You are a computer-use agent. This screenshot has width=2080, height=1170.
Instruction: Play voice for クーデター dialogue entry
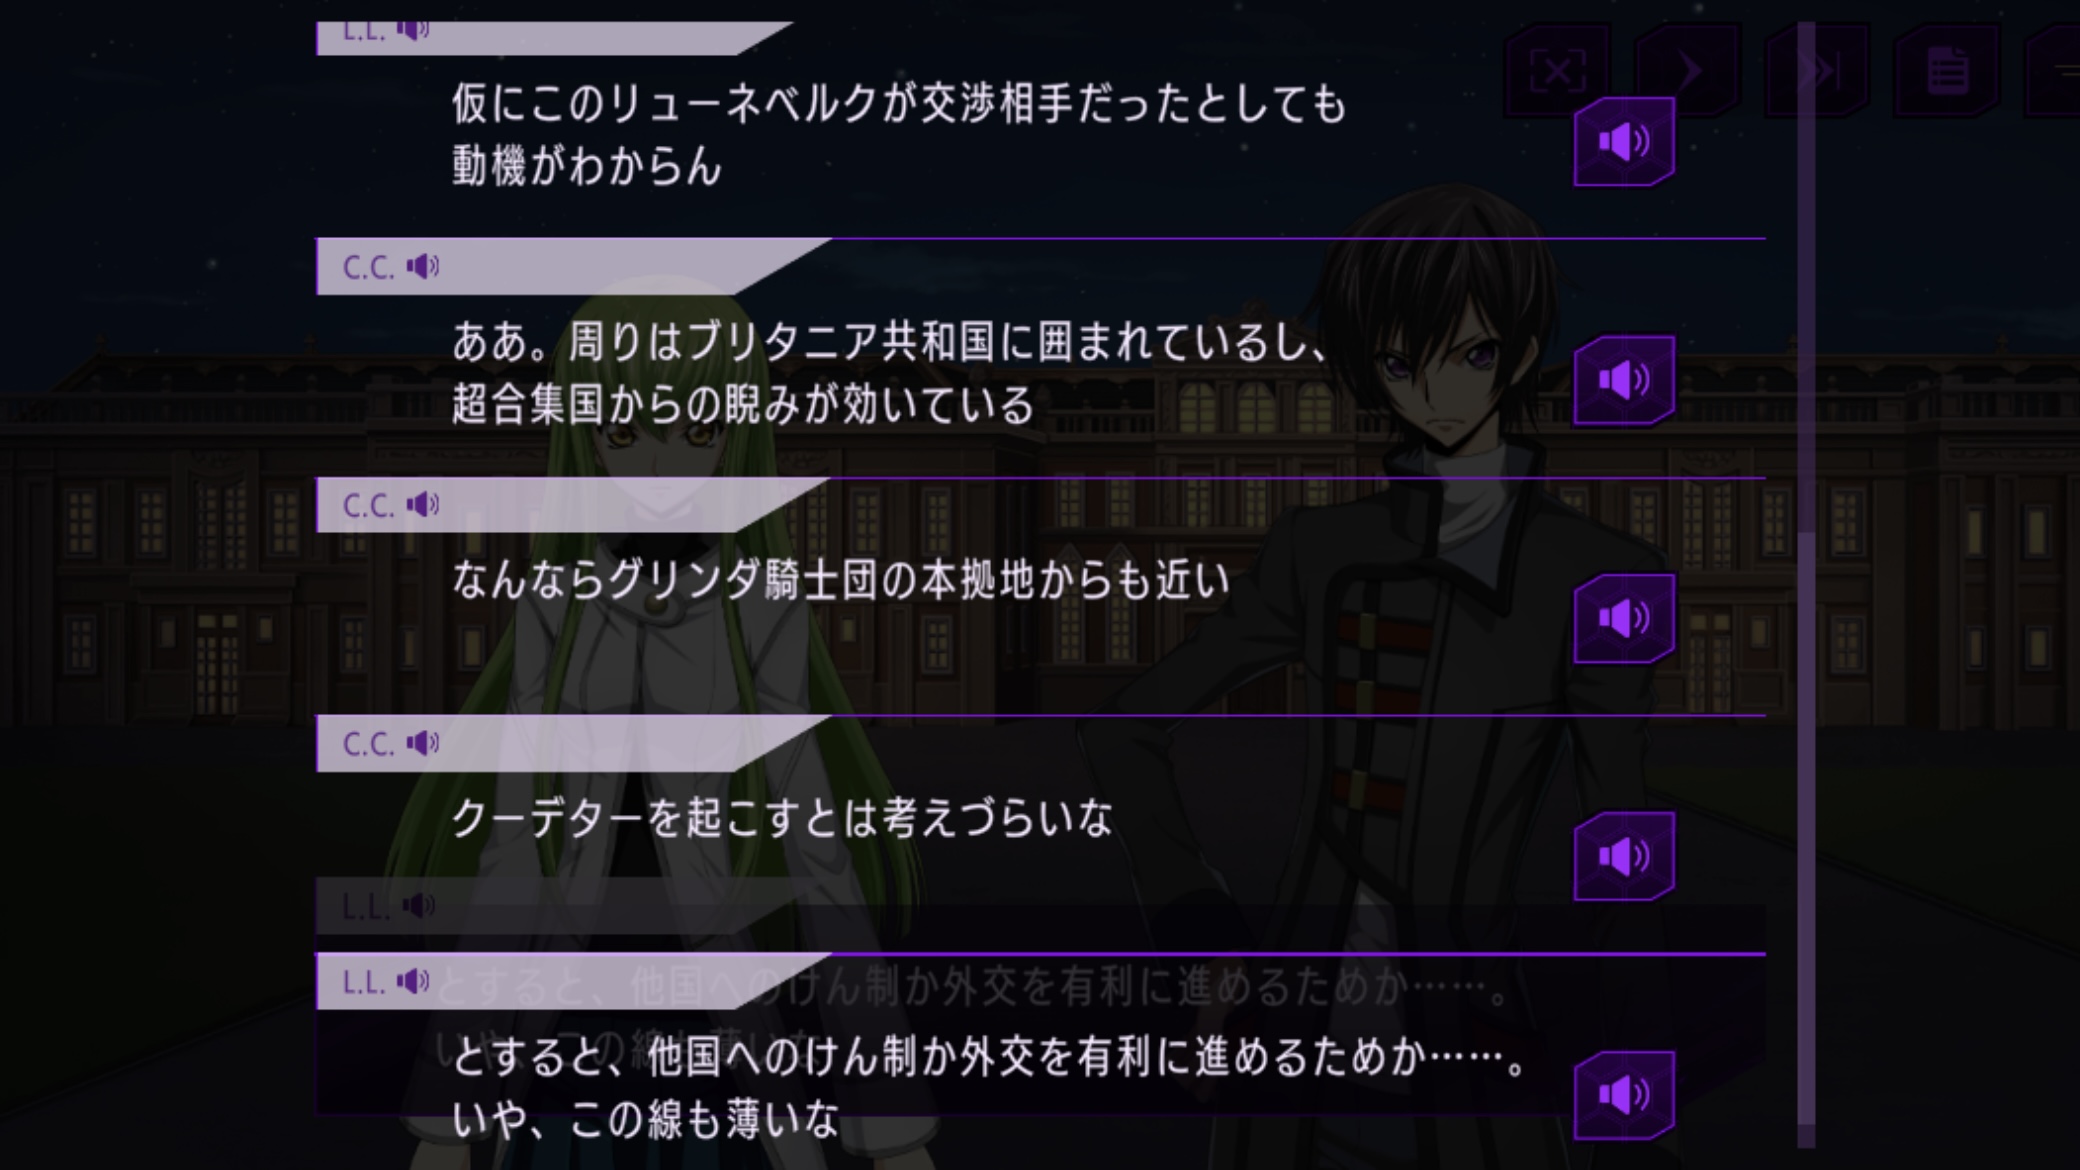coord(1624,856)
